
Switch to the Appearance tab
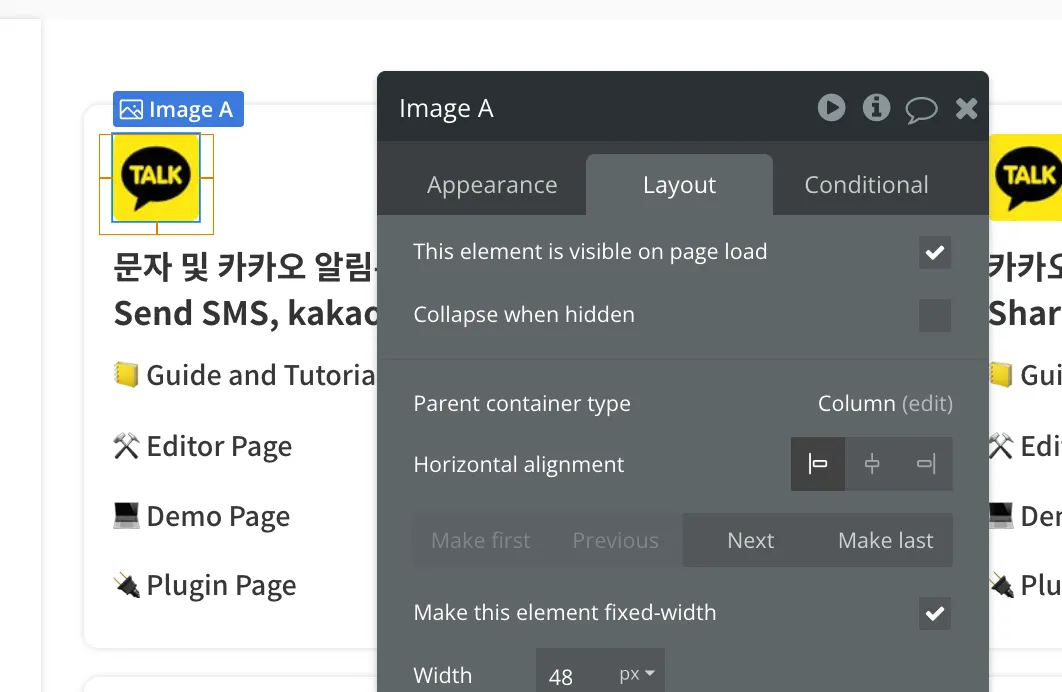(492, 185)
